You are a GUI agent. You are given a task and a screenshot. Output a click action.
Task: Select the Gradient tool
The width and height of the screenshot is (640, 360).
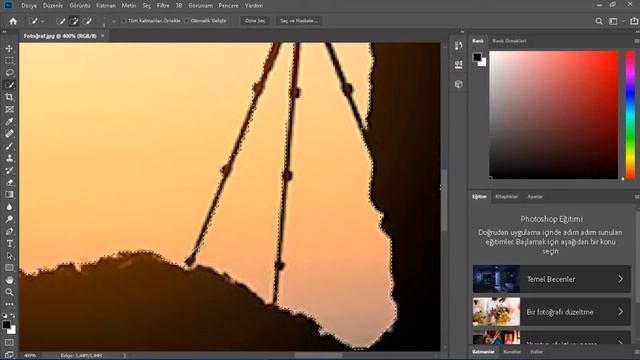[9, 195]
